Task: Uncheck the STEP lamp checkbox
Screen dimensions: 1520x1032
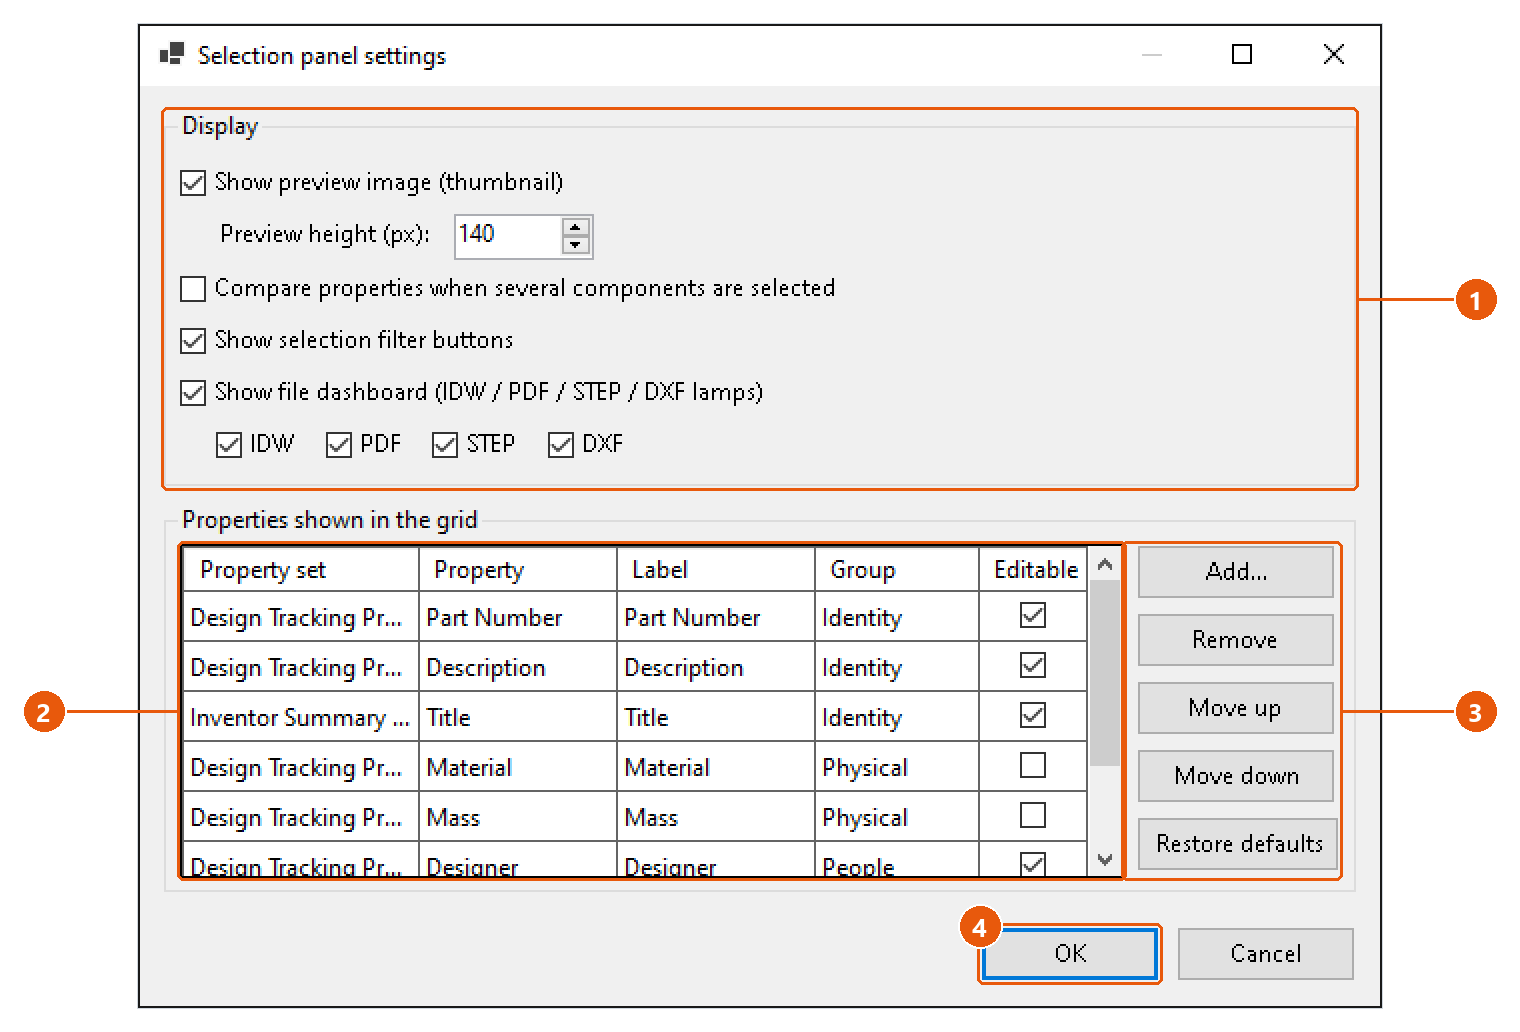Action: click(445, 445)
